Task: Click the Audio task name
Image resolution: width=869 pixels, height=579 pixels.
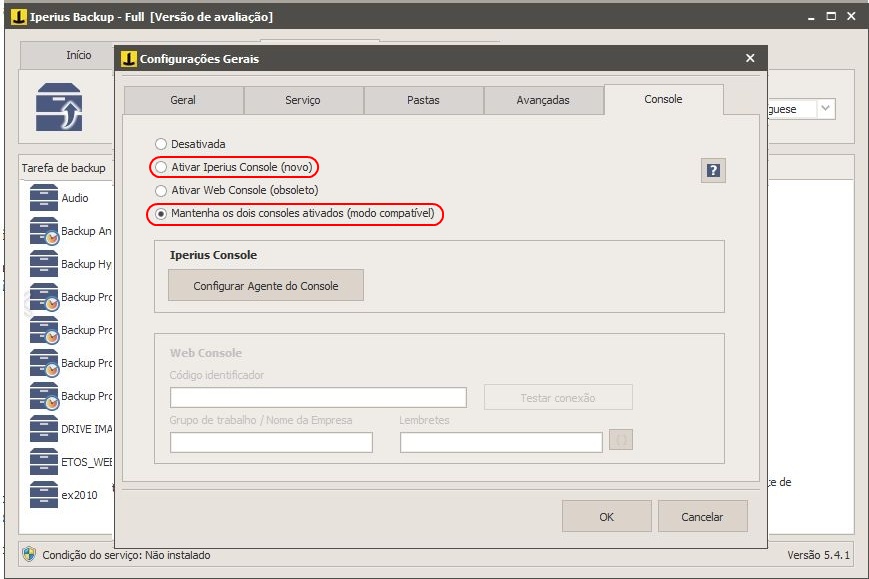Action: coord(75,198)
